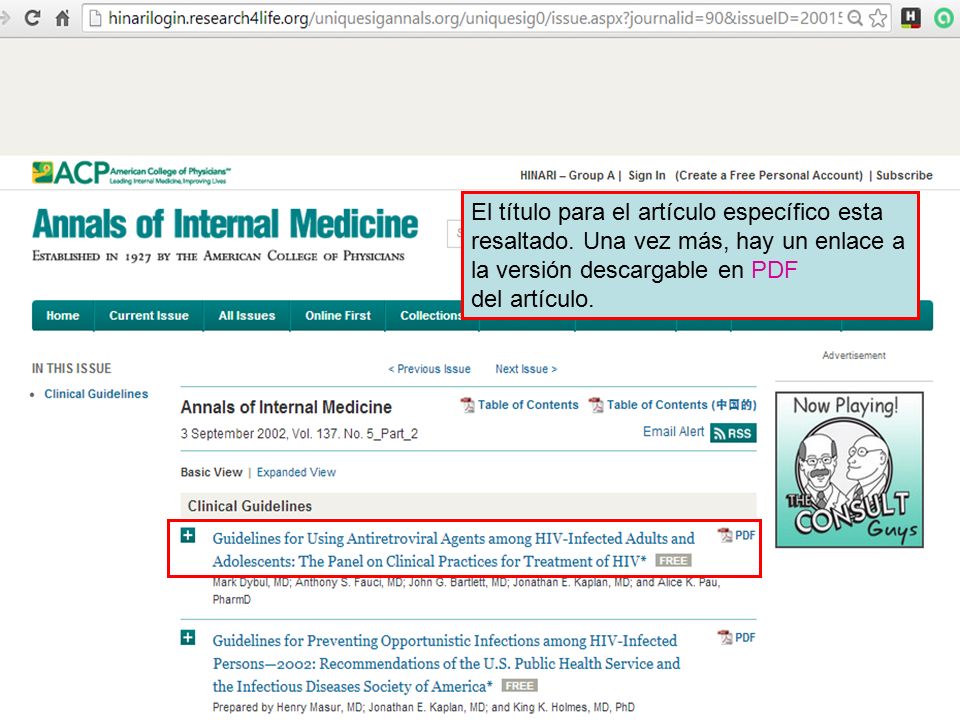Viewport: 960px width, 720px height.
Task: Go to Previous Issue link
Action: (x=429, y=369)
